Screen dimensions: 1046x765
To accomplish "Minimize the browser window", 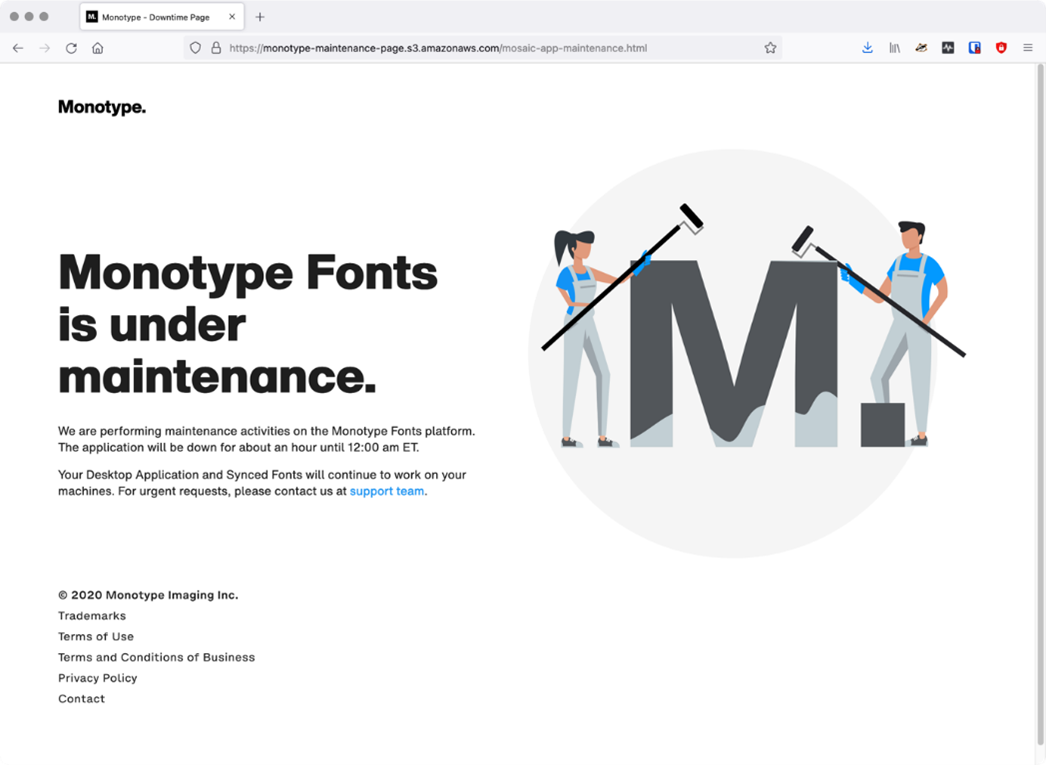I will click(29, 17).
